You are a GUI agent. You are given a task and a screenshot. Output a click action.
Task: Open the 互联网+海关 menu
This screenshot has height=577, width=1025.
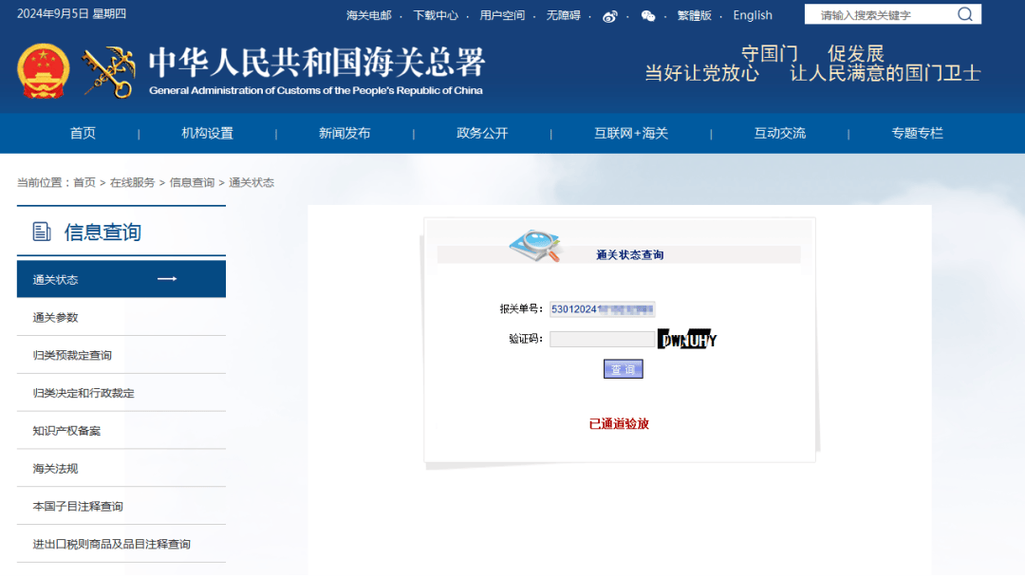point(631,133)
